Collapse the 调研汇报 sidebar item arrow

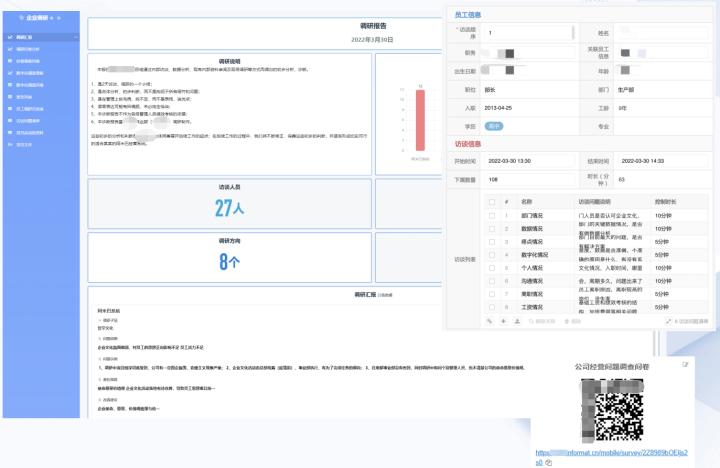click(x=75, y=37)
